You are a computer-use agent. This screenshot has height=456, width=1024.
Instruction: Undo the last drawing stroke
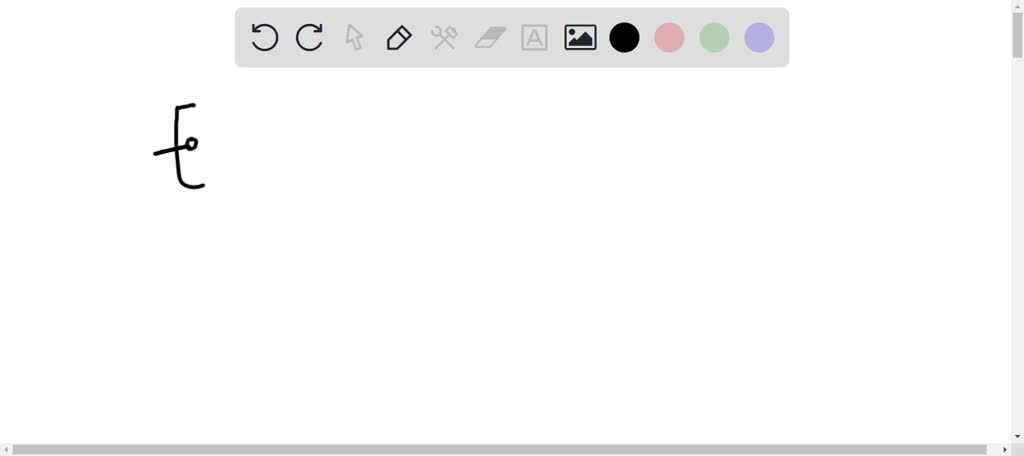click(264, 37)
